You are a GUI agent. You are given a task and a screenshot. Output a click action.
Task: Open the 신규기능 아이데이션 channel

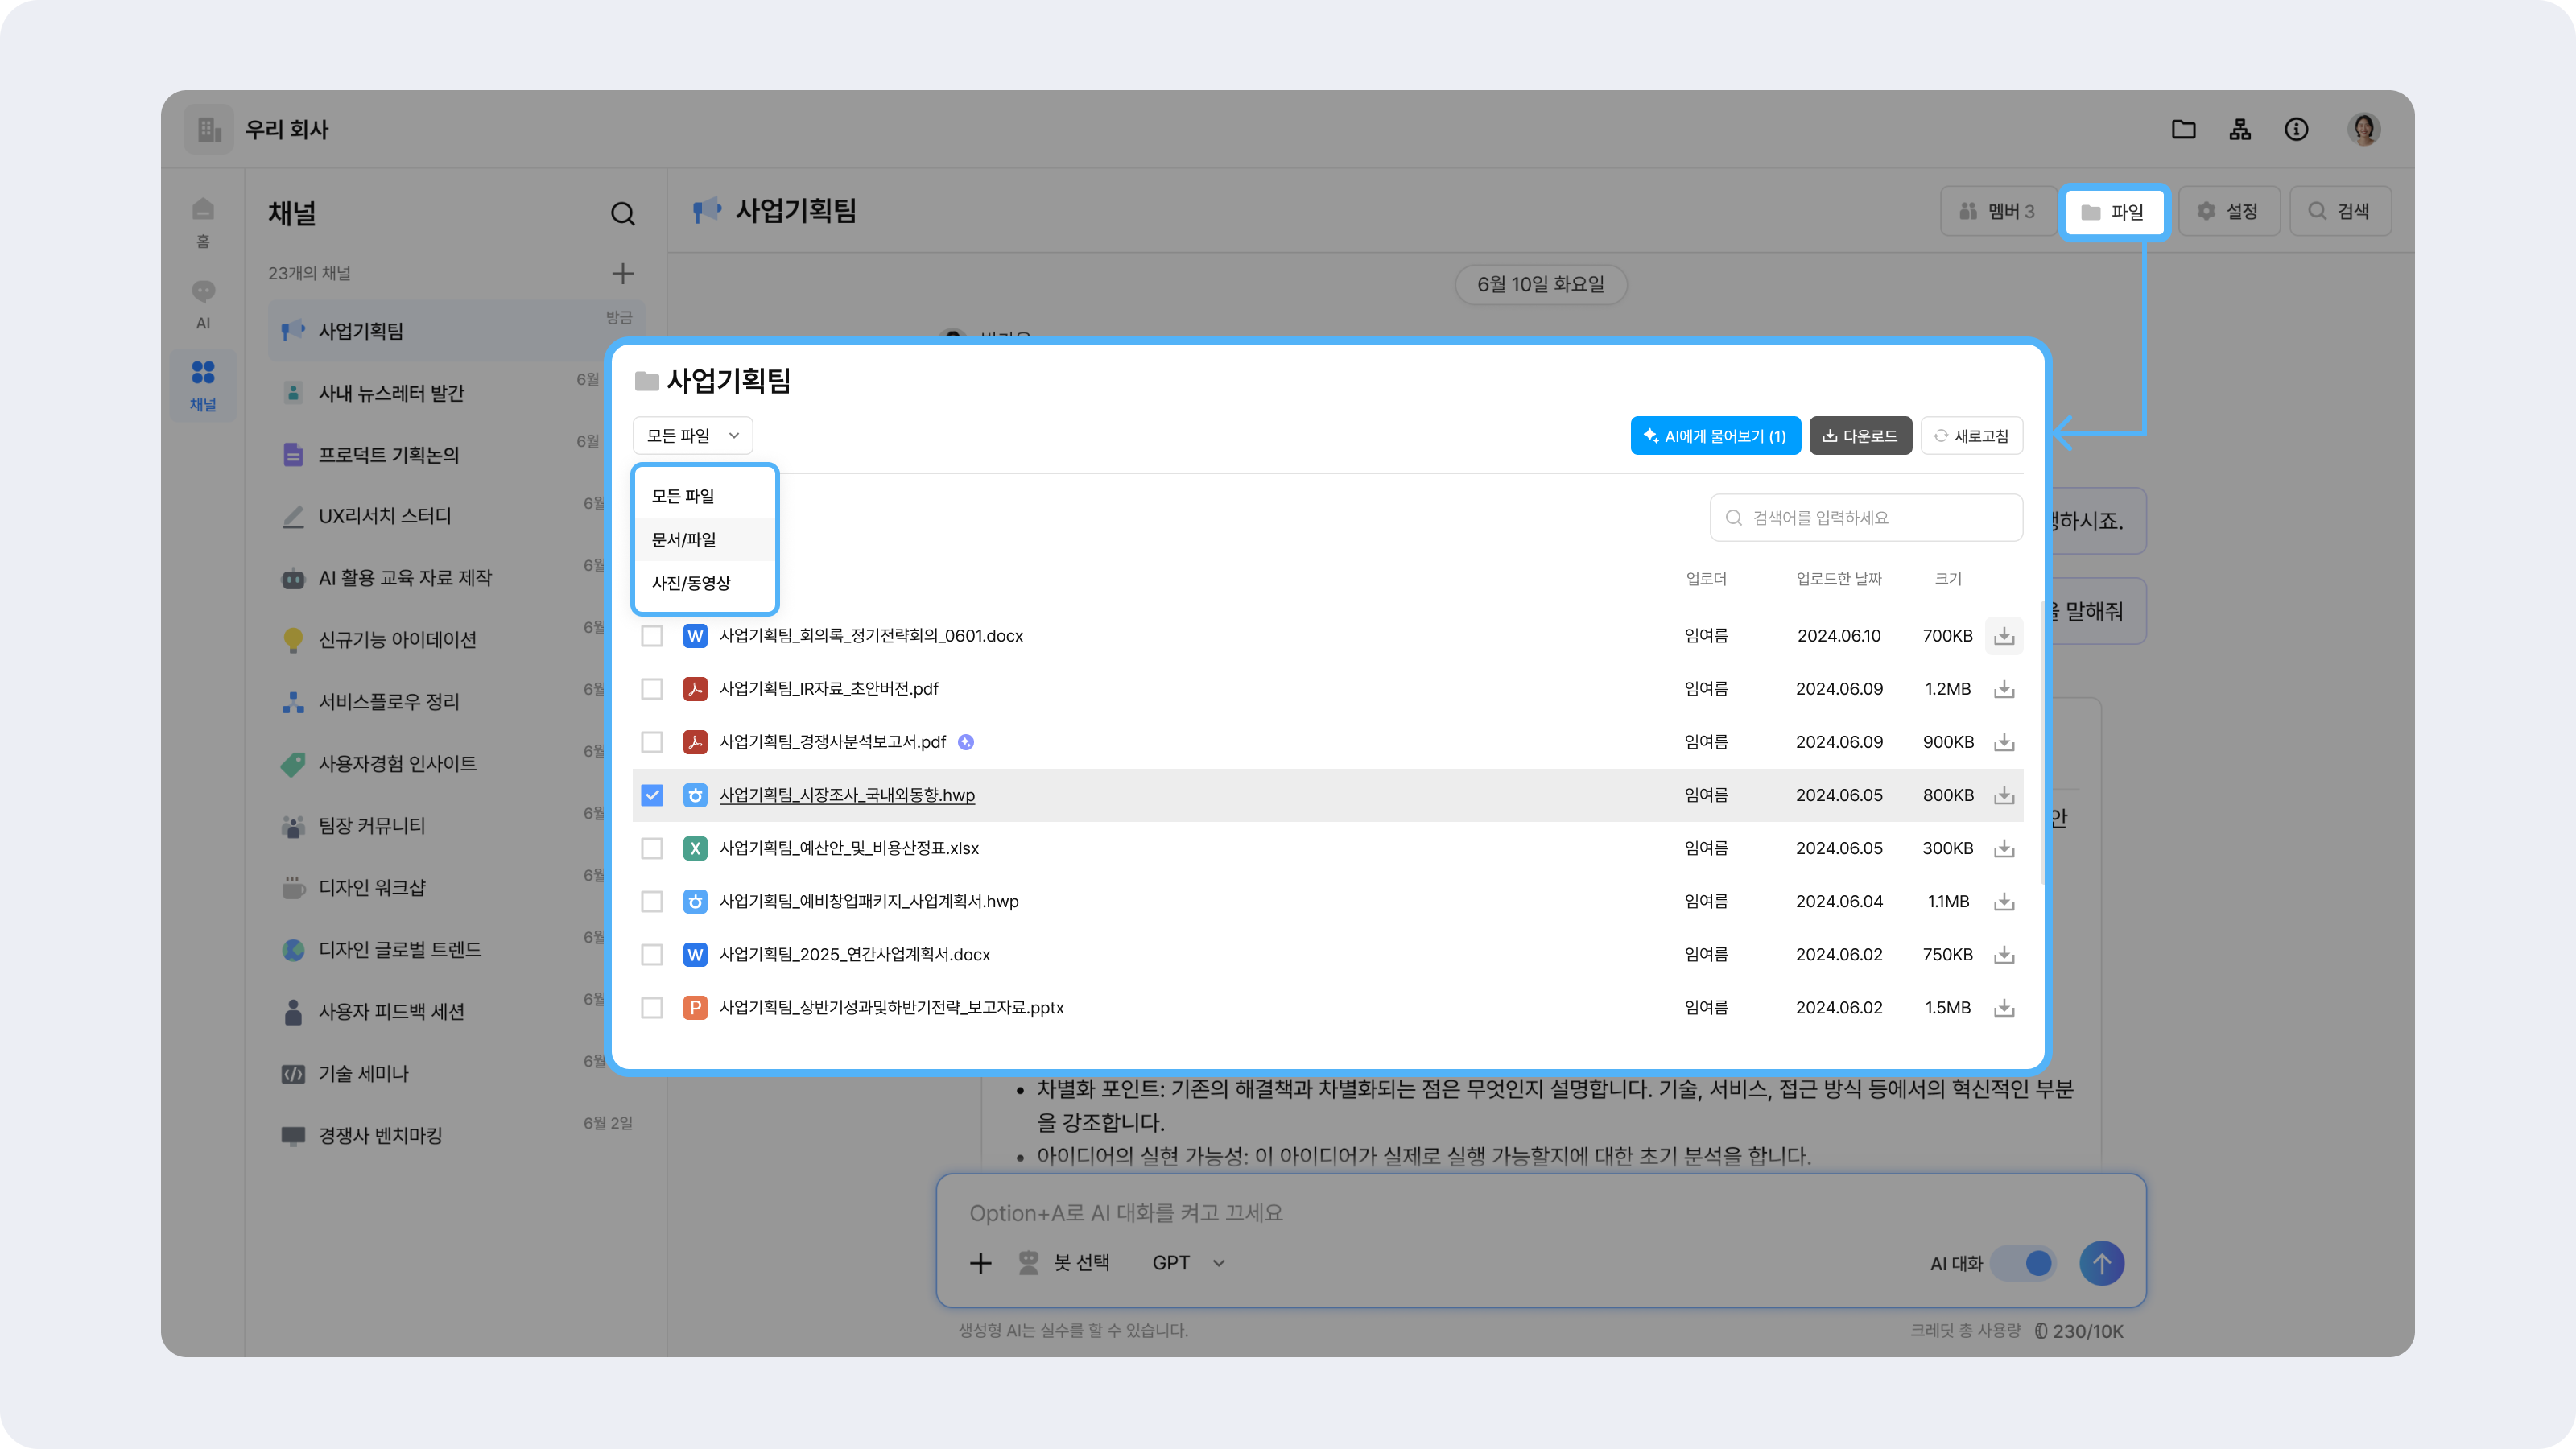click(x=456, y=640)
